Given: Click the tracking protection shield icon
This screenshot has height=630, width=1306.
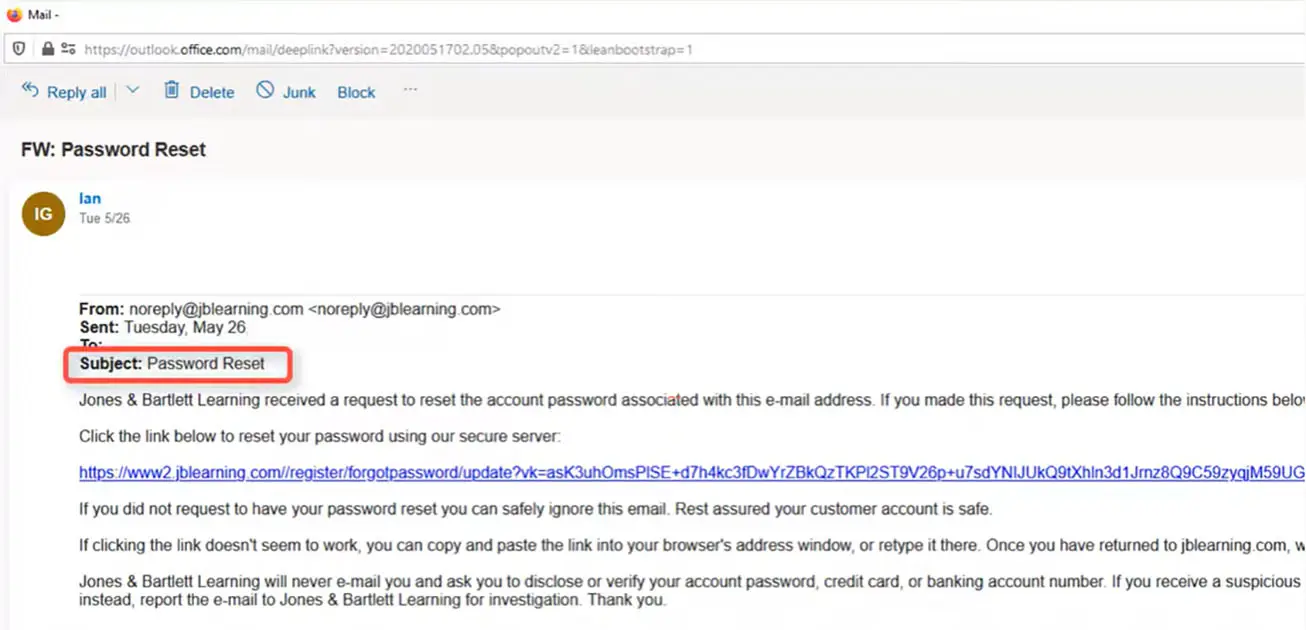Looking at the screenshot, I should tap(18, 48).
